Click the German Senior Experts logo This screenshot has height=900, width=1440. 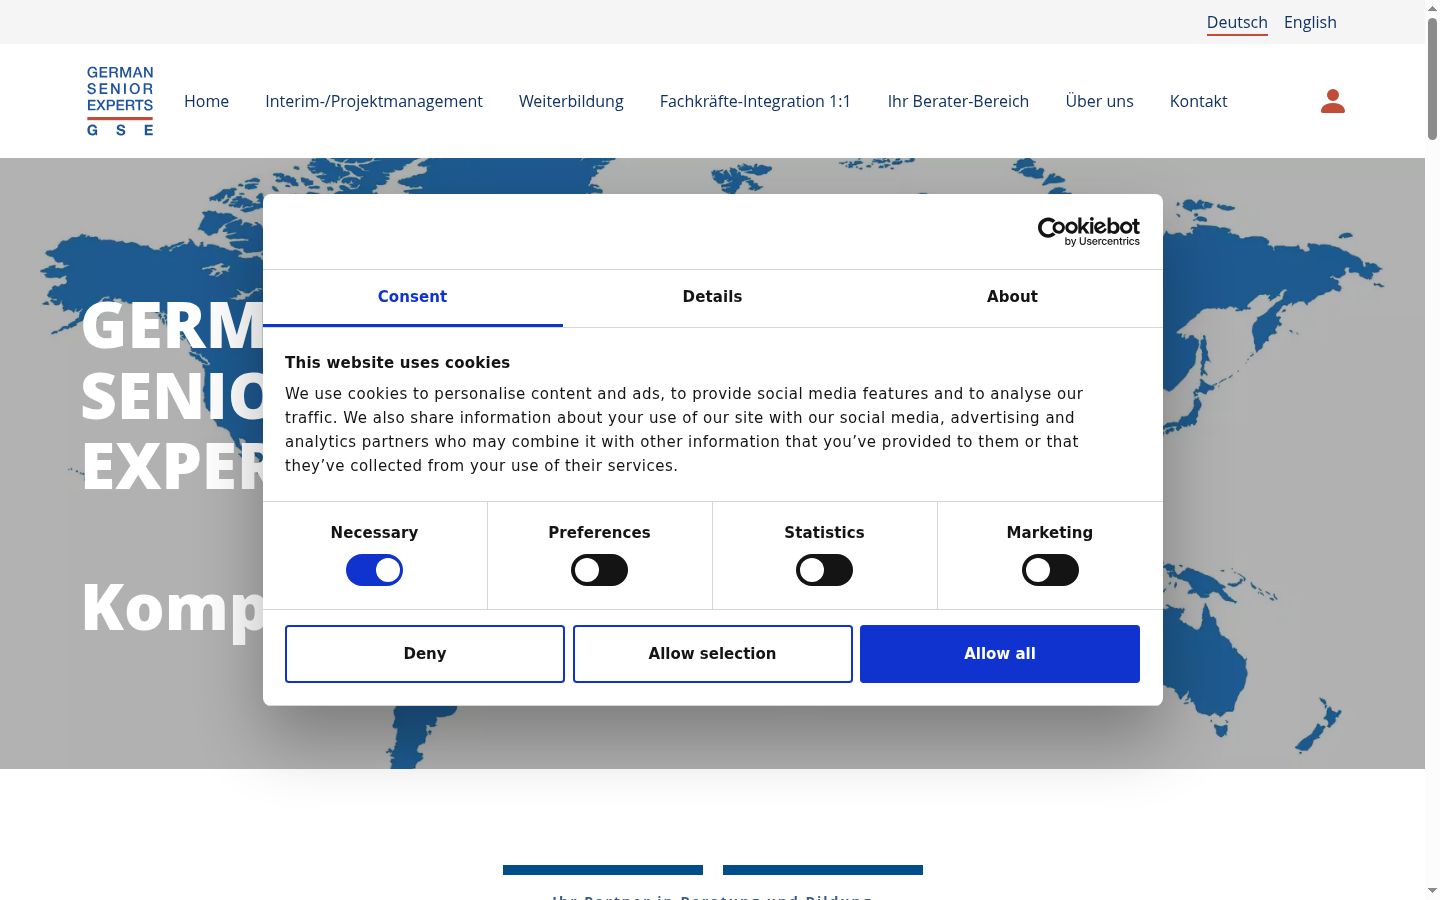click(120, 101)
